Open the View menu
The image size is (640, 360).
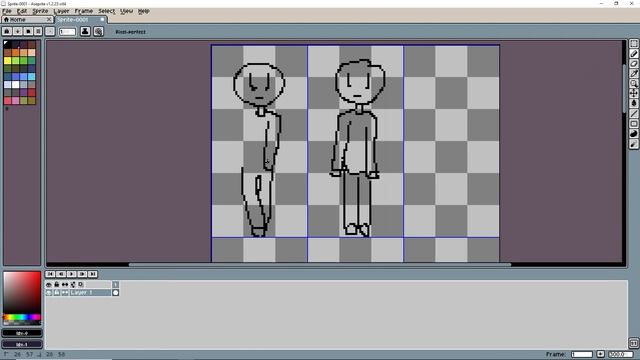coord(127,11)
